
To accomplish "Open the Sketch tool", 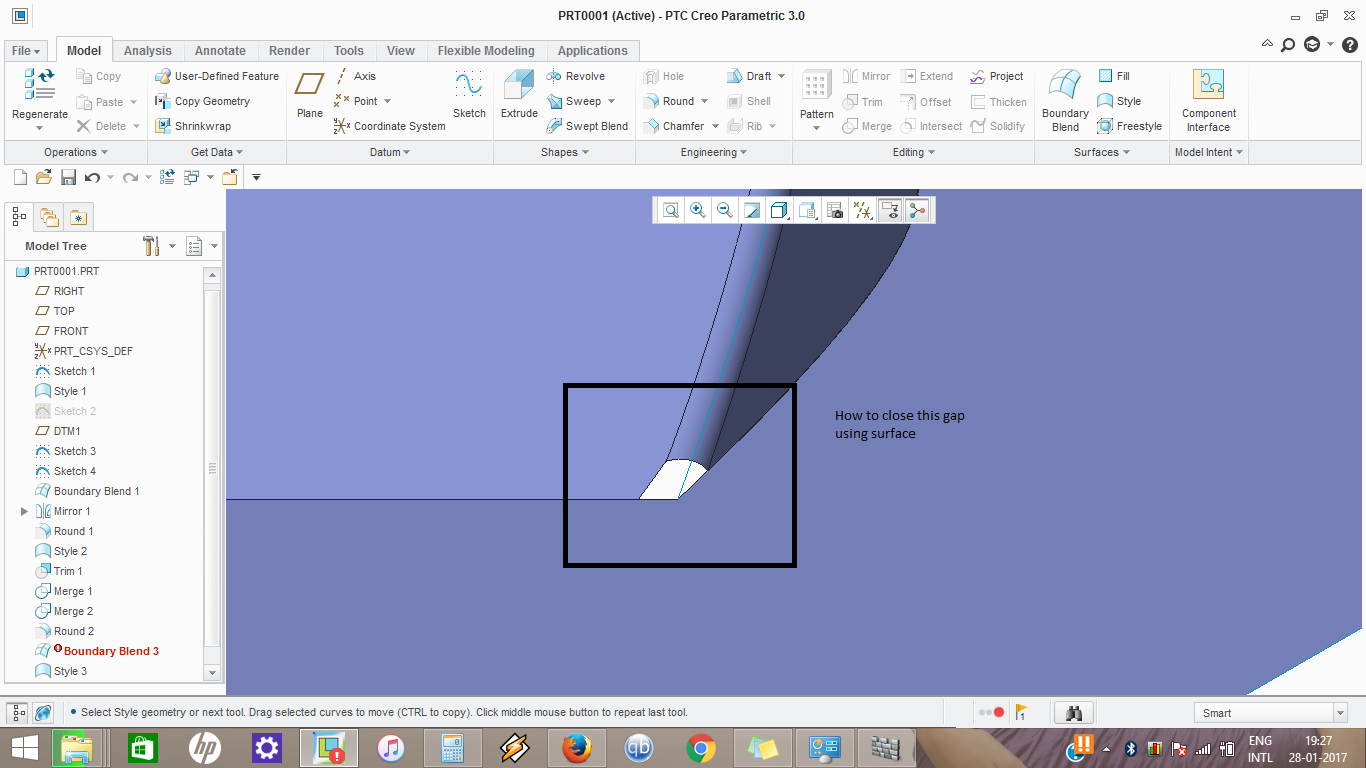I will (x=469, y=95).
